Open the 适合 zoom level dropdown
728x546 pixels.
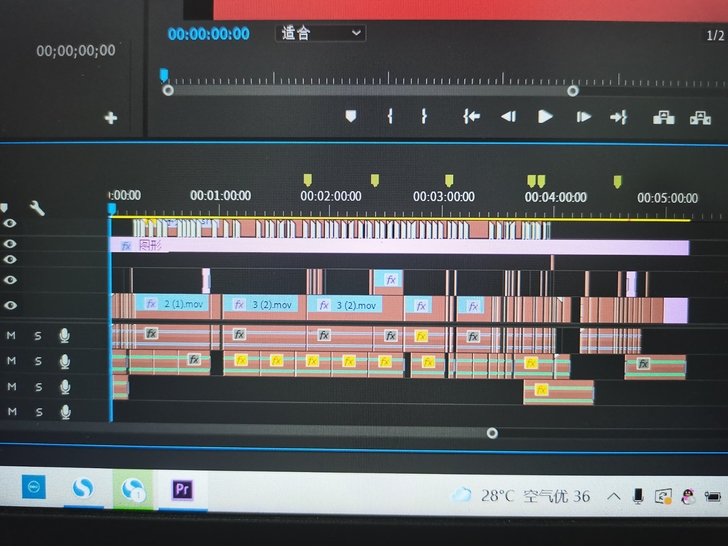(320, 33)
